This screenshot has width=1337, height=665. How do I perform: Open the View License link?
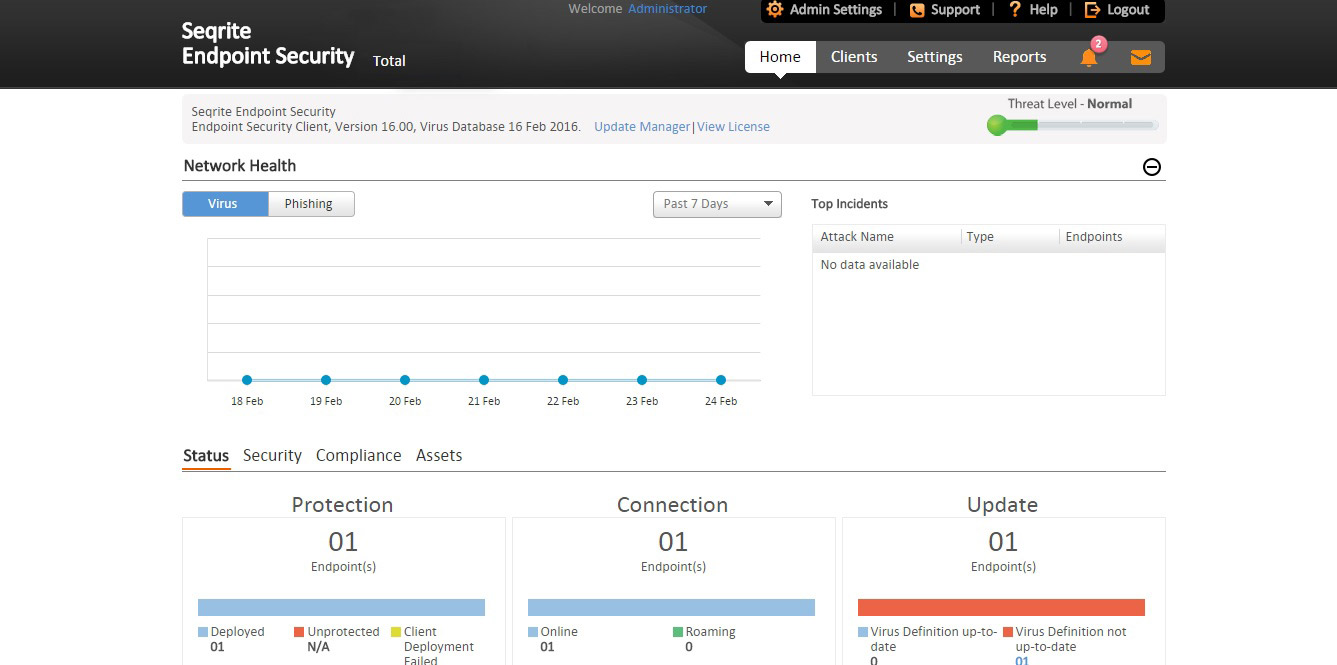tap(733, 127)
